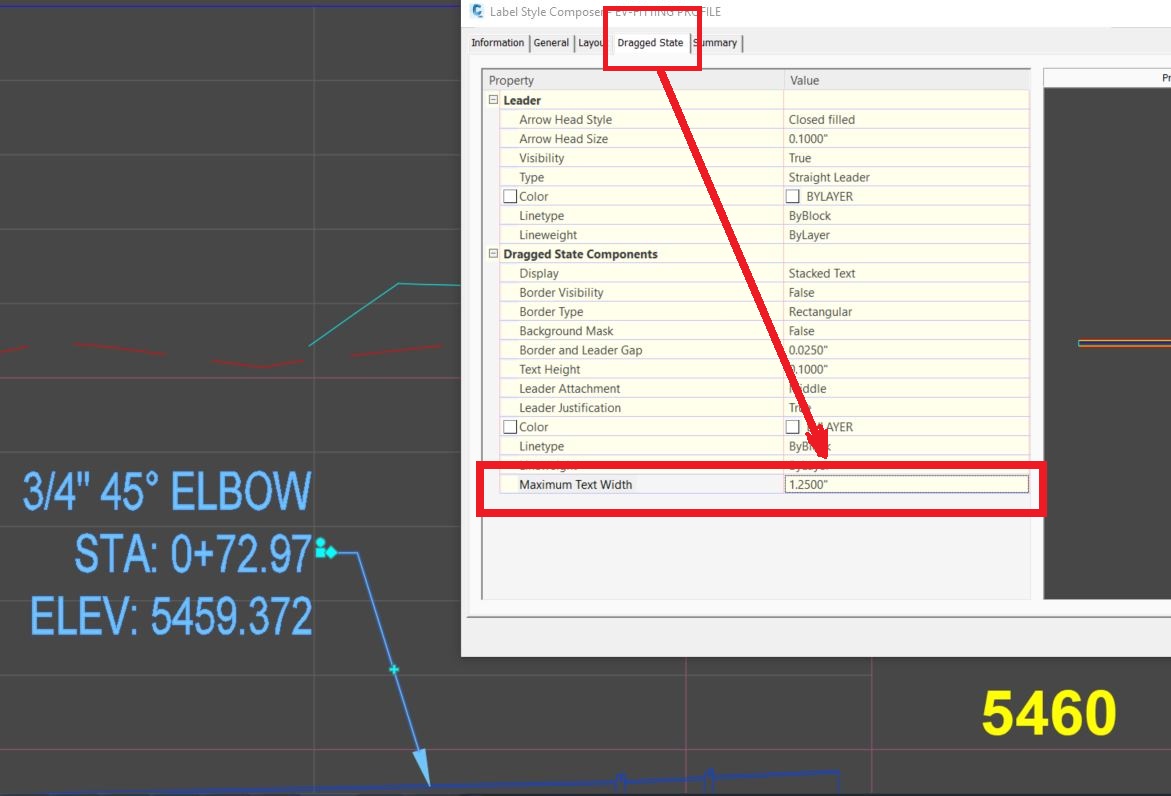Click the Leader Linetype value ByBlock
Image resolution: width=1171 pixels, height=796 pixels.
pyautogui.click(x=906, y=216)
